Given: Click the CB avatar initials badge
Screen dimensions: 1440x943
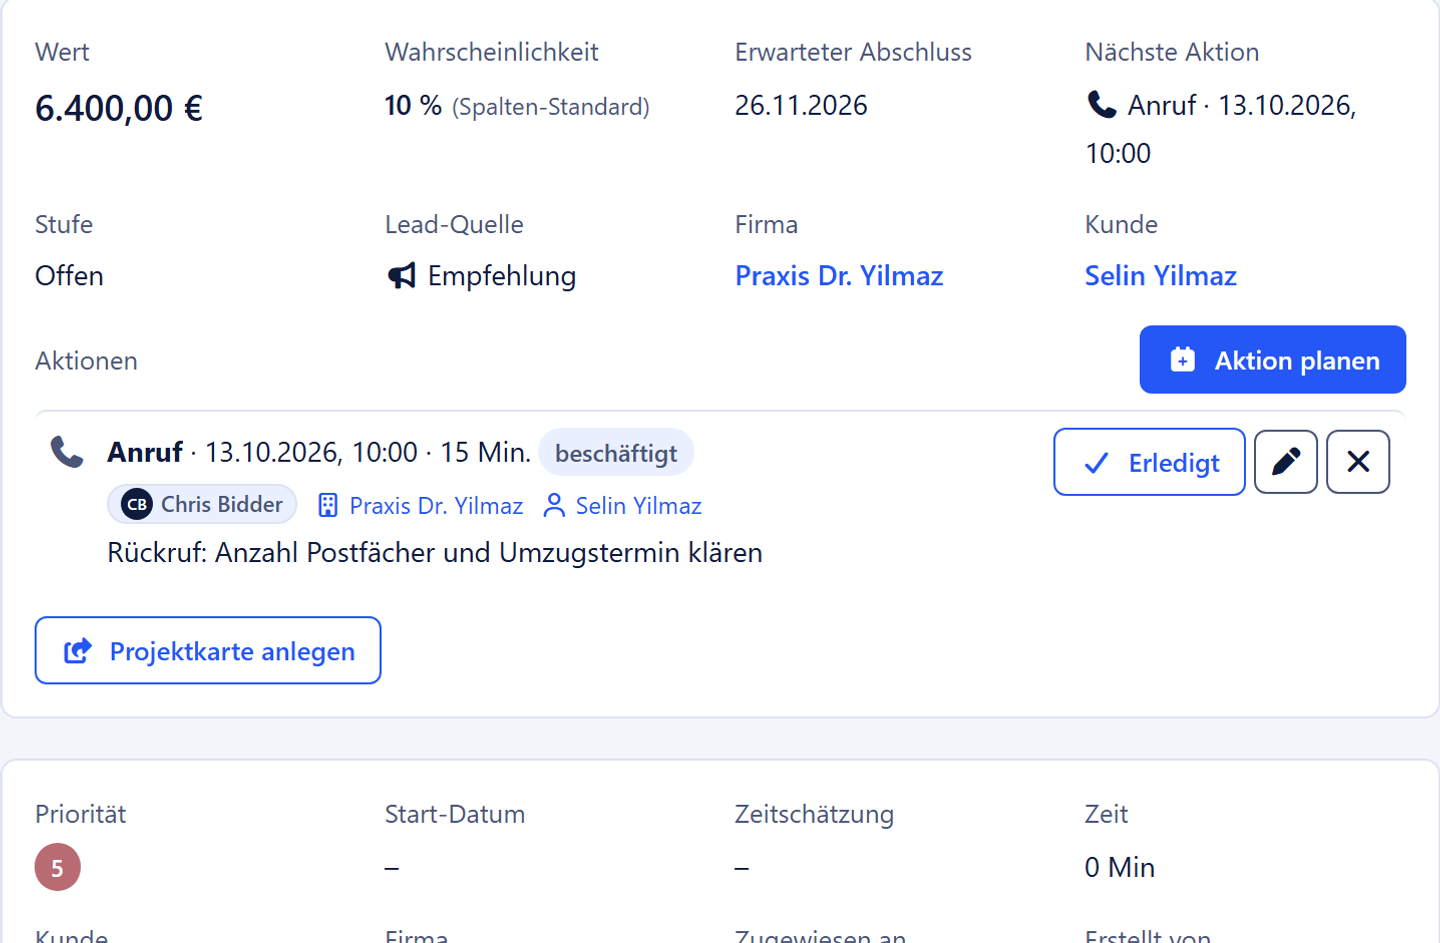Looking at the screenshot, I should click(x=137, y=505).
